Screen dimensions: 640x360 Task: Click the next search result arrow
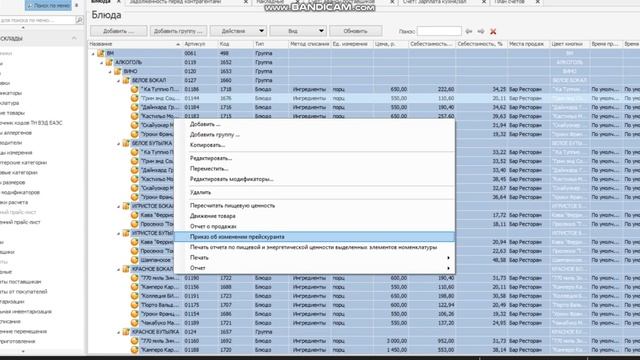click(481, 31)
